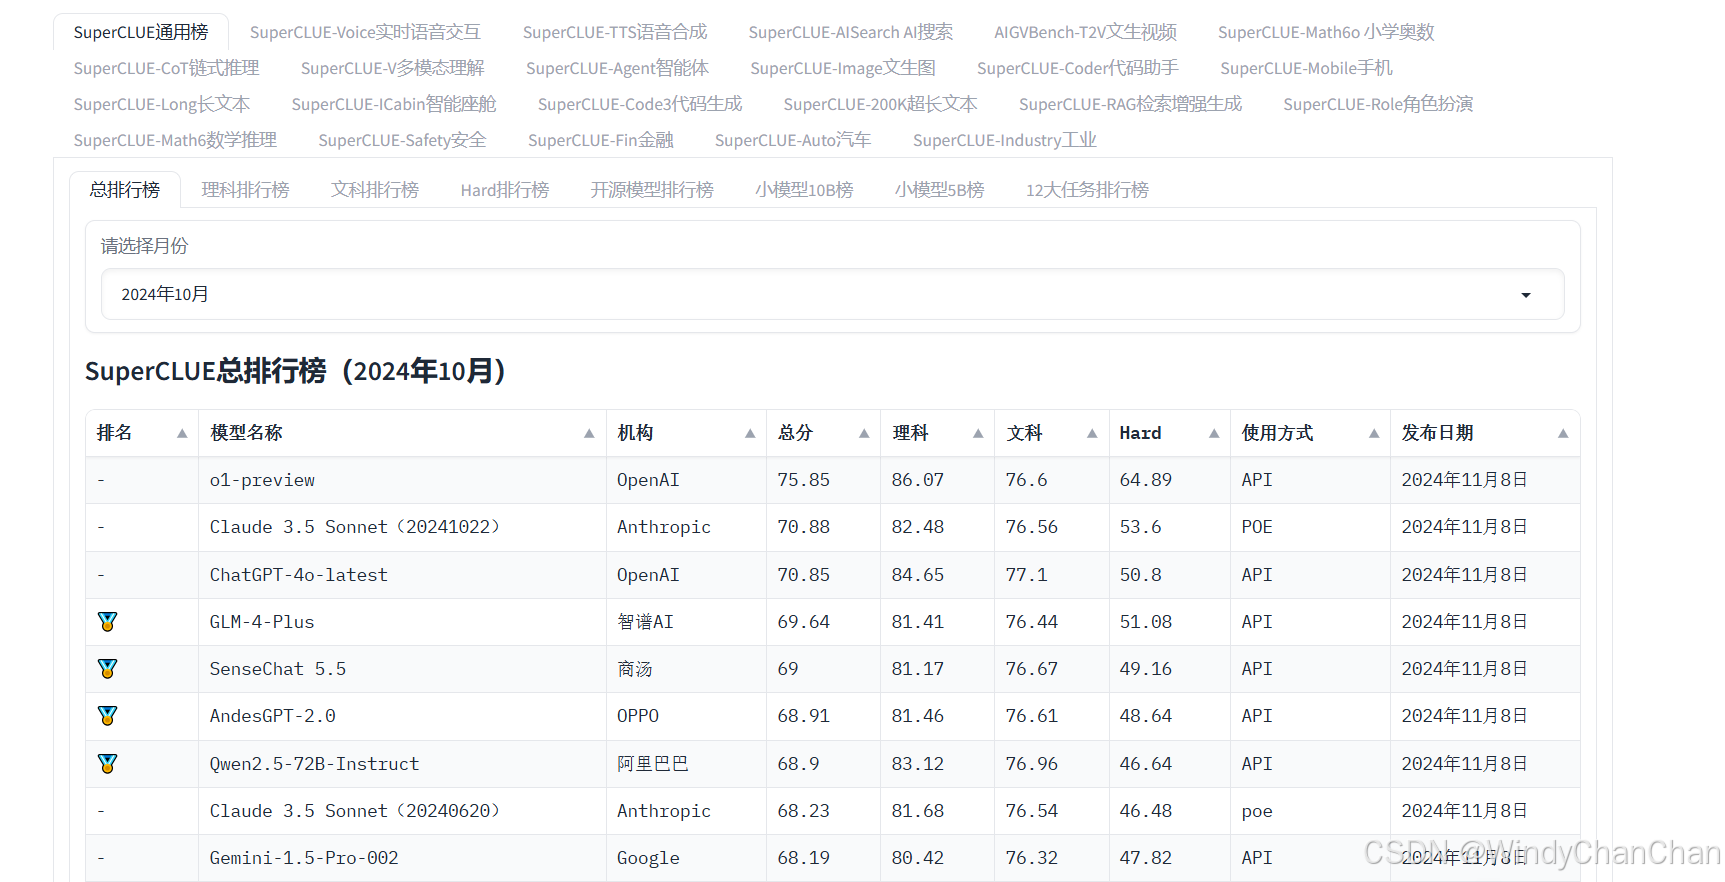
Task: Select the SuperCLUE-Fin金融 tab
Action: point(600,140)
